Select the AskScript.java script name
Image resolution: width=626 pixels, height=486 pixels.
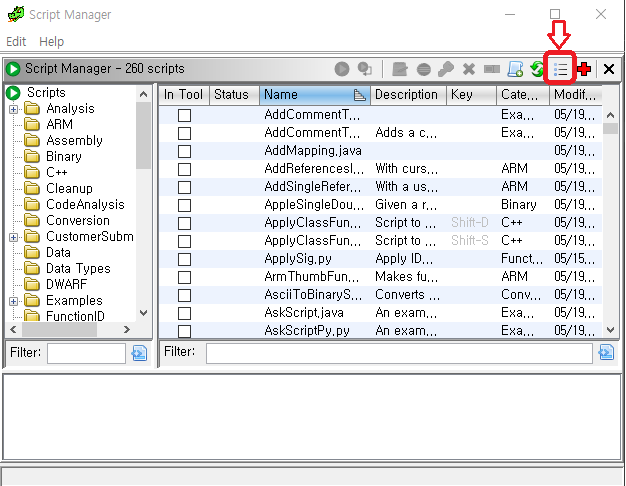(304, 313)
